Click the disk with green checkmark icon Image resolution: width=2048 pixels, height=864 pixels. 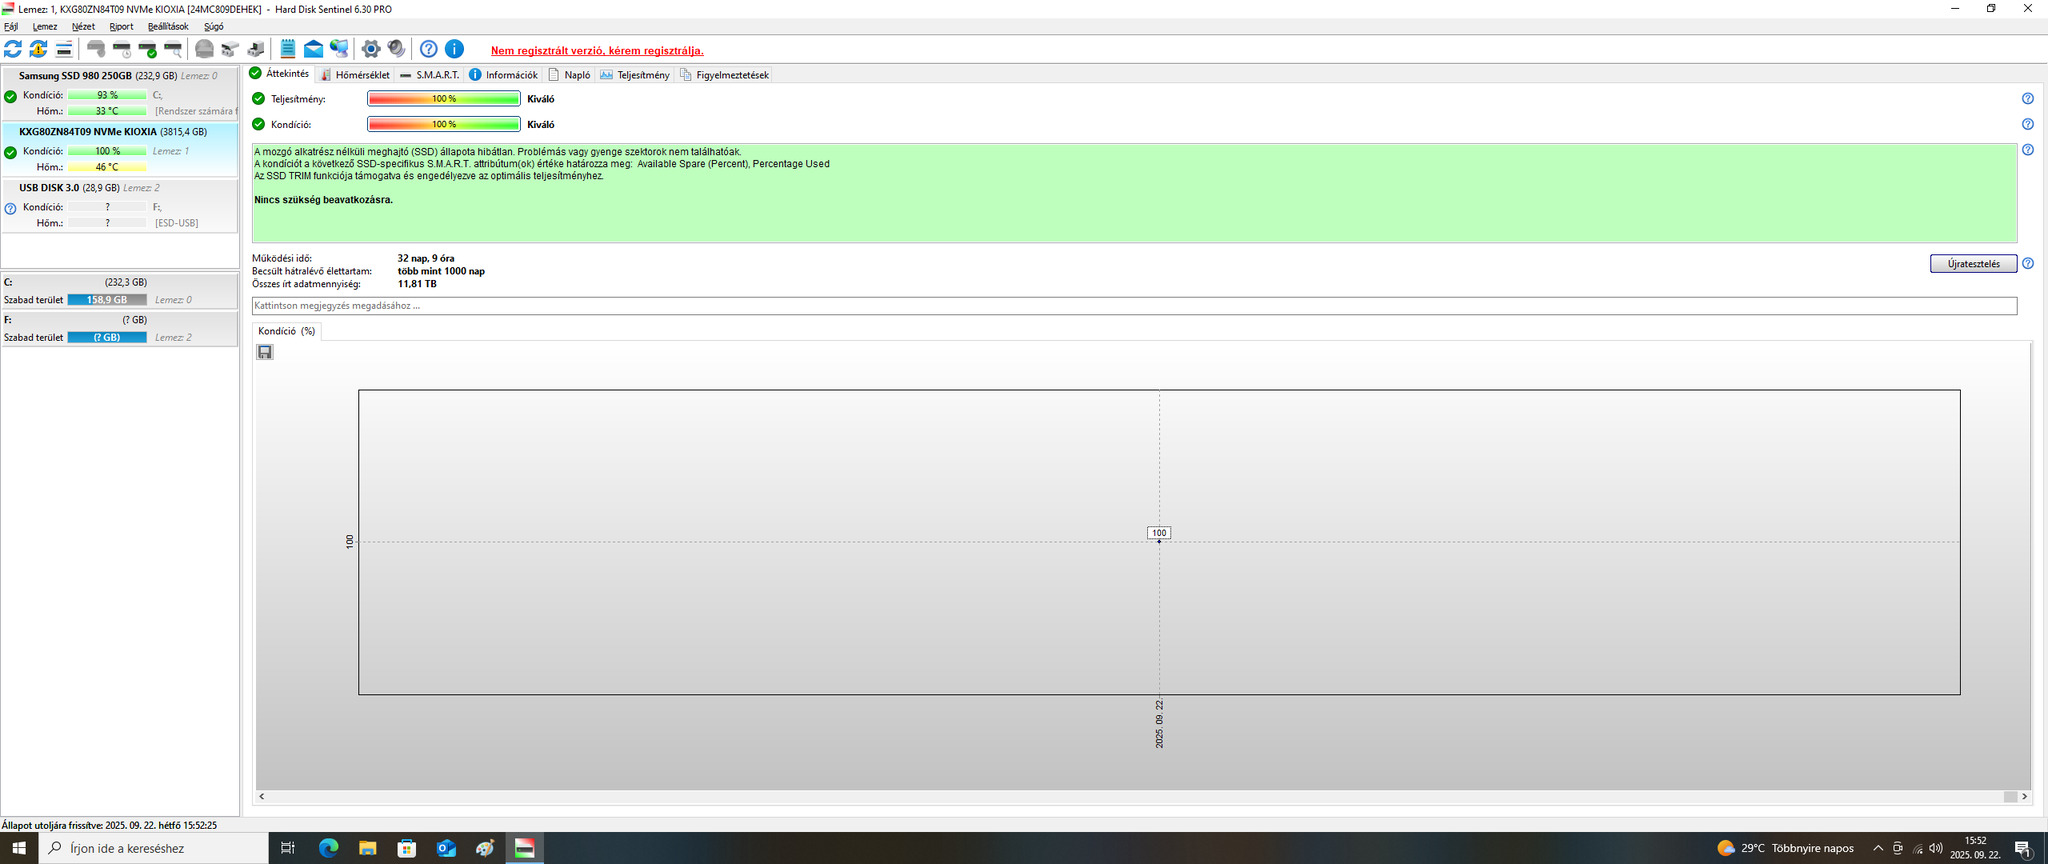(x=148, y=49)
